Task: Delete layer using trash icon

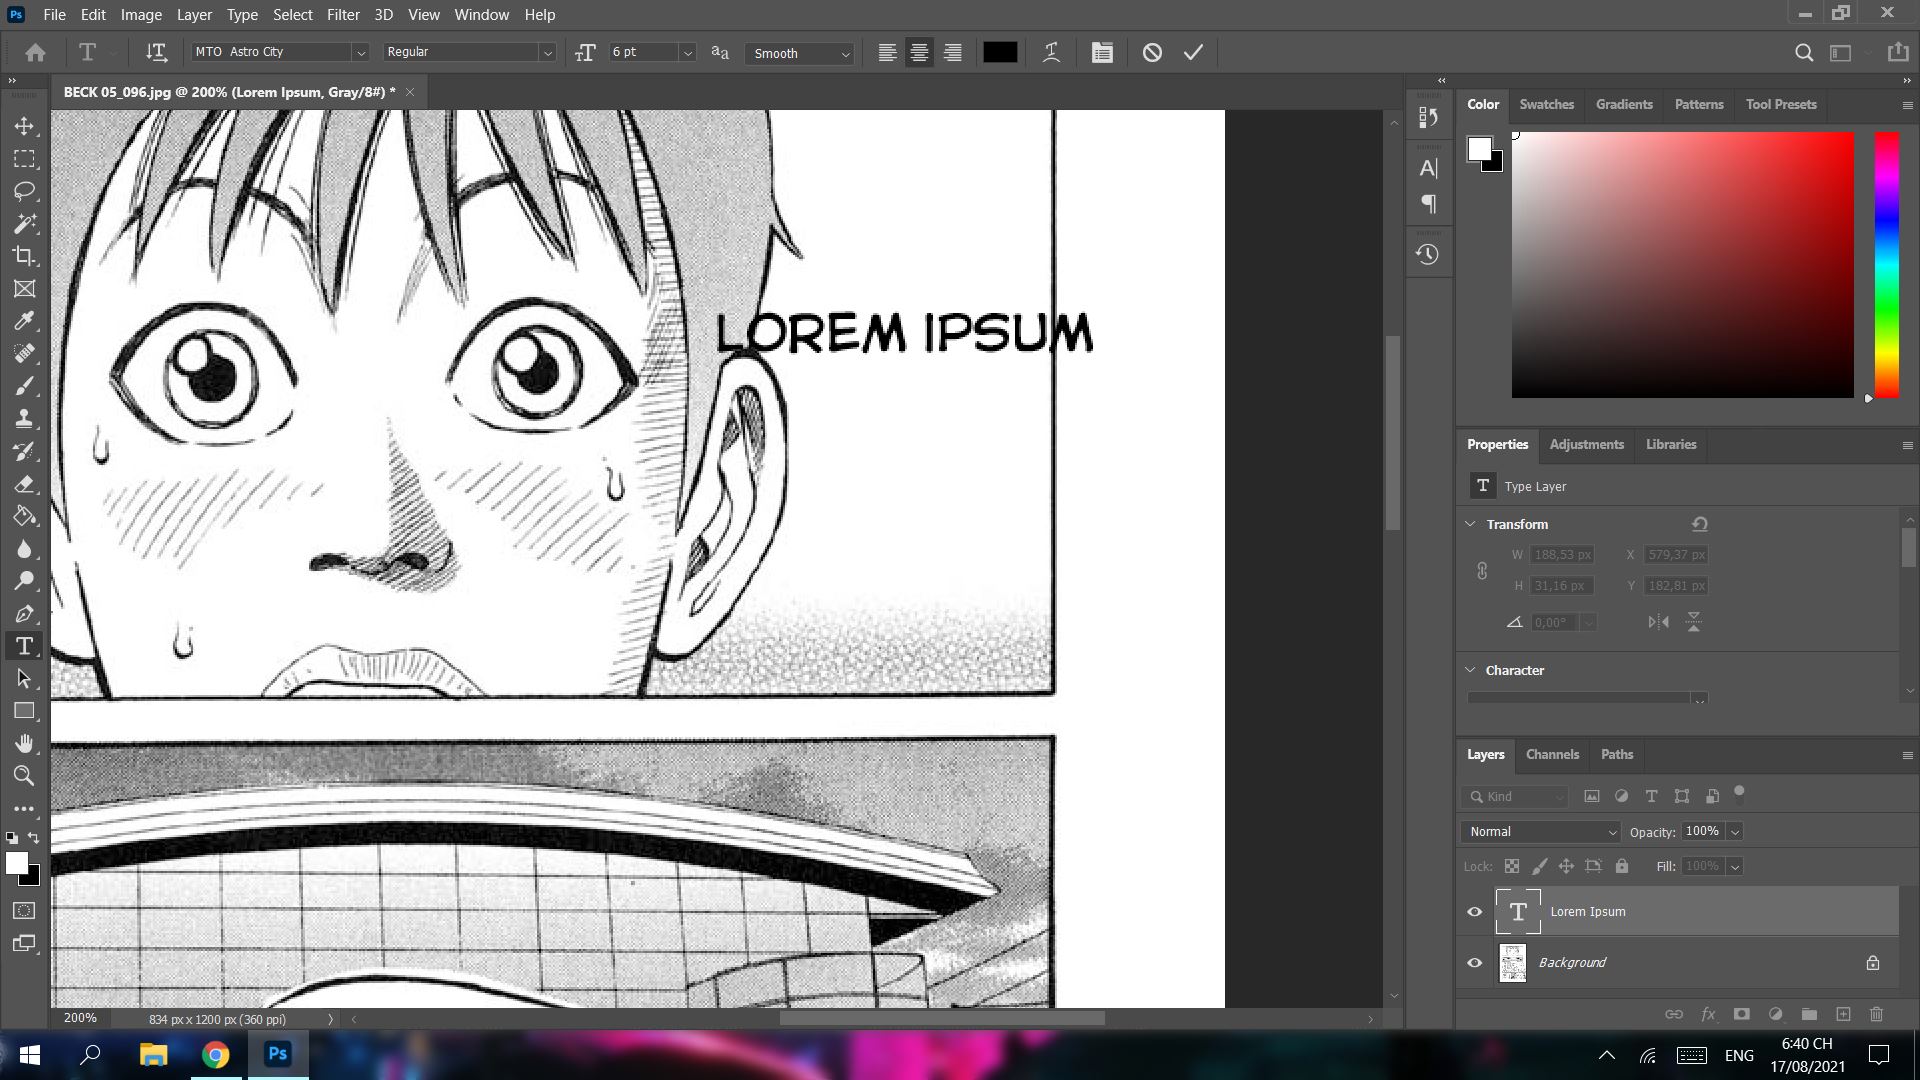Action: click(1877, 1014)
